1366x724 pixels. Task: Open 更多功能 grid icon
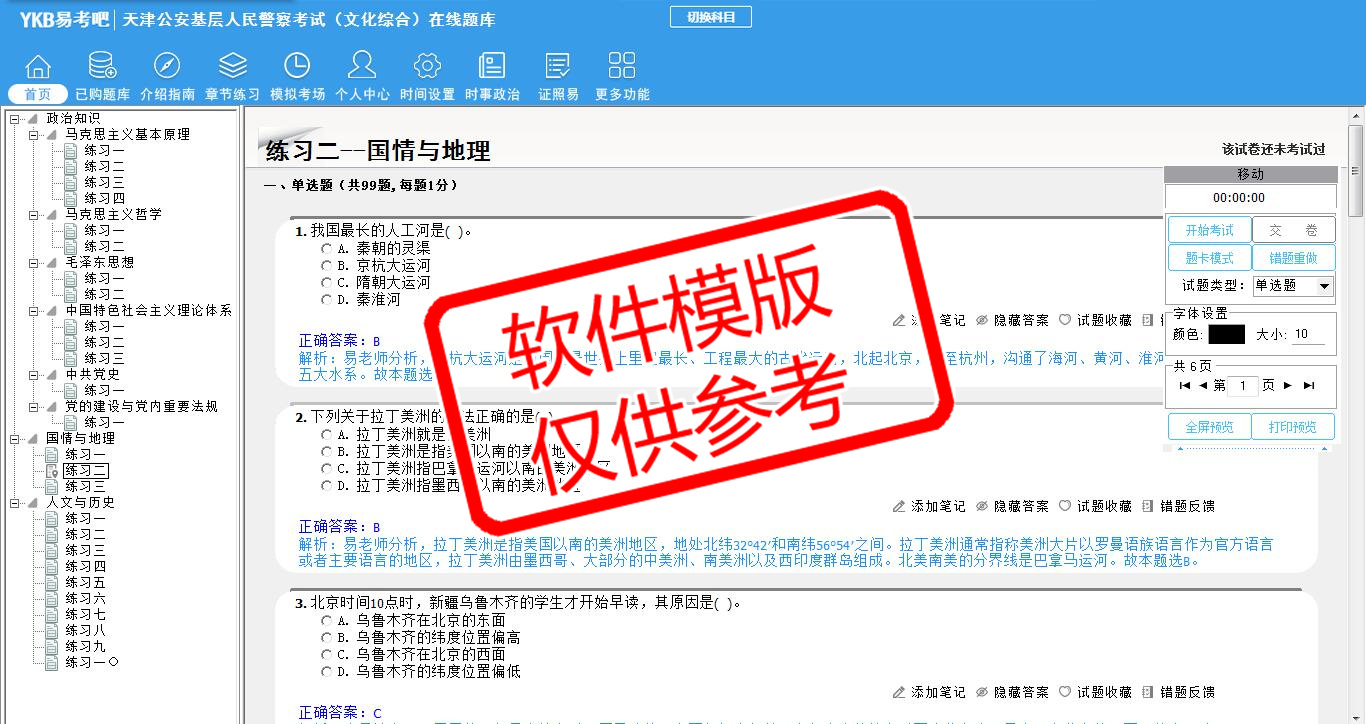click(x=622, y=66)
